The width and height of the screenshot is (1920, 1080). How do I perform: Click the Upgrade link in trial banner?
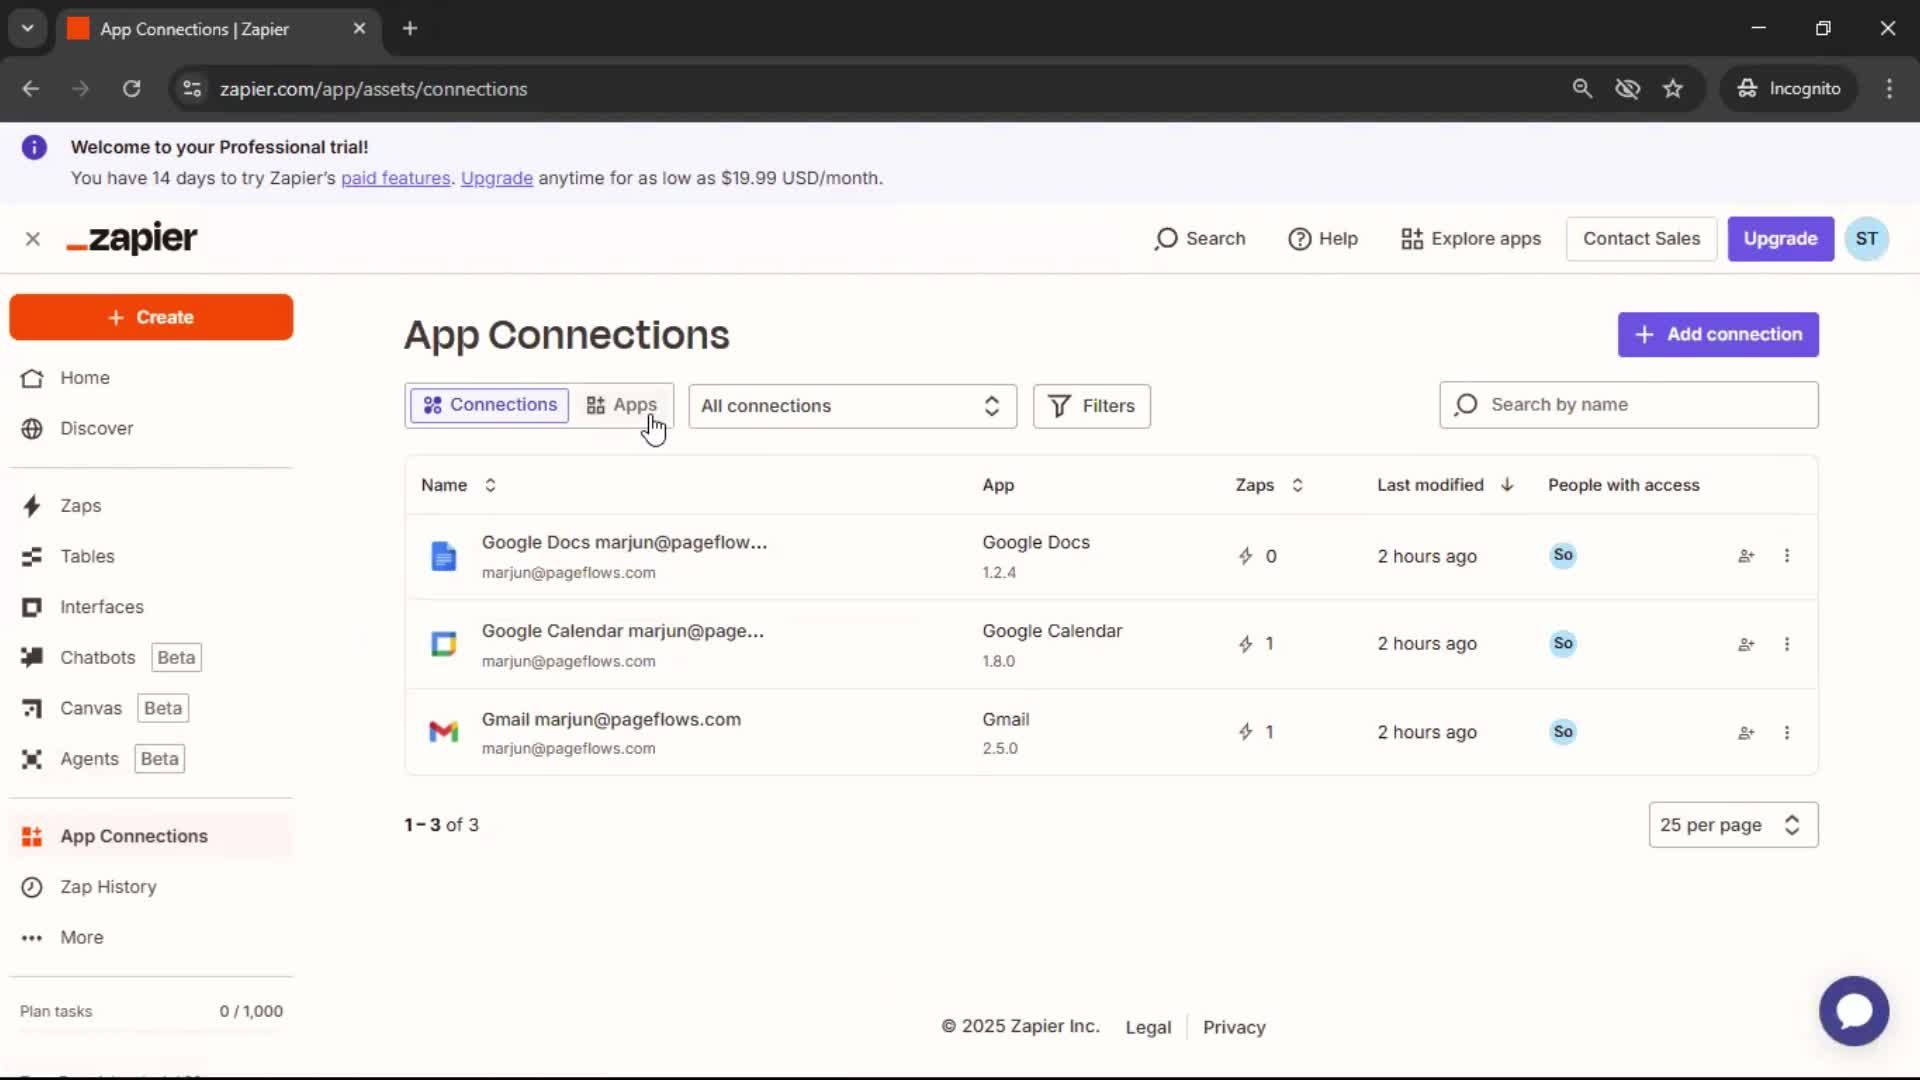pos(497,178)
